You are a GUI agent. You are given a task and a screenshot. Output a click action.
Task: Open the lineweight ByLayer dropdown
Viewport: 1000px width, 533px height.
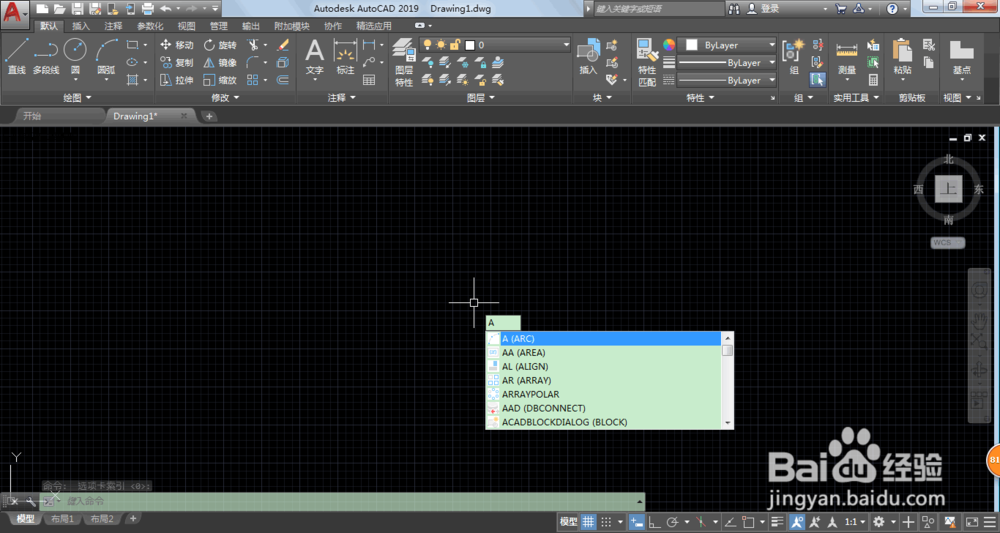coord(727,62)
